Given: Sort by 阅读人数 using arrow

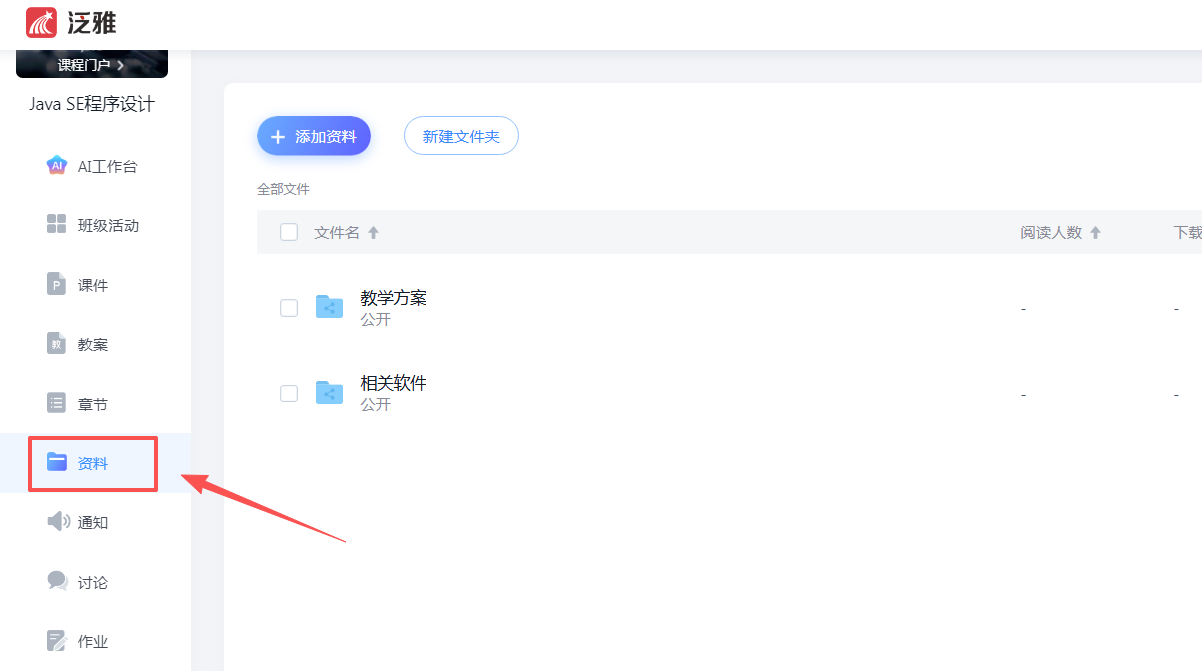Looking at the screenshot, I should (x=1095, y=233).
